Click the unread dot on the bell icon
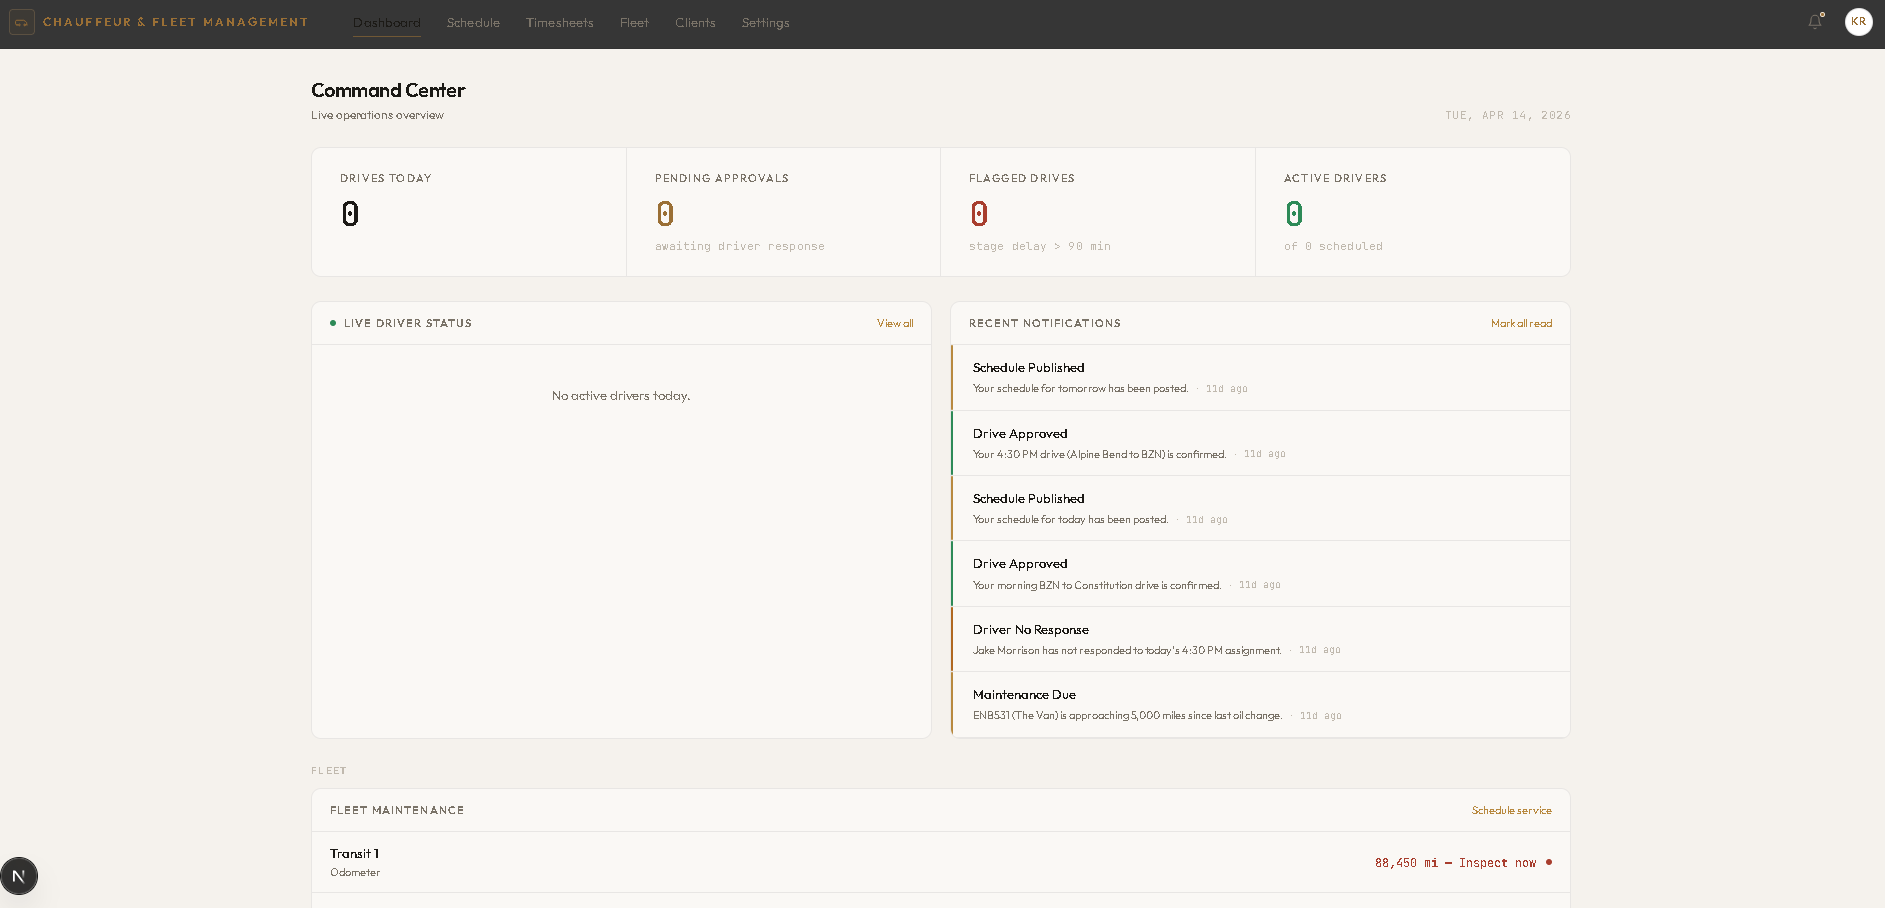 tap(1821, 14)
